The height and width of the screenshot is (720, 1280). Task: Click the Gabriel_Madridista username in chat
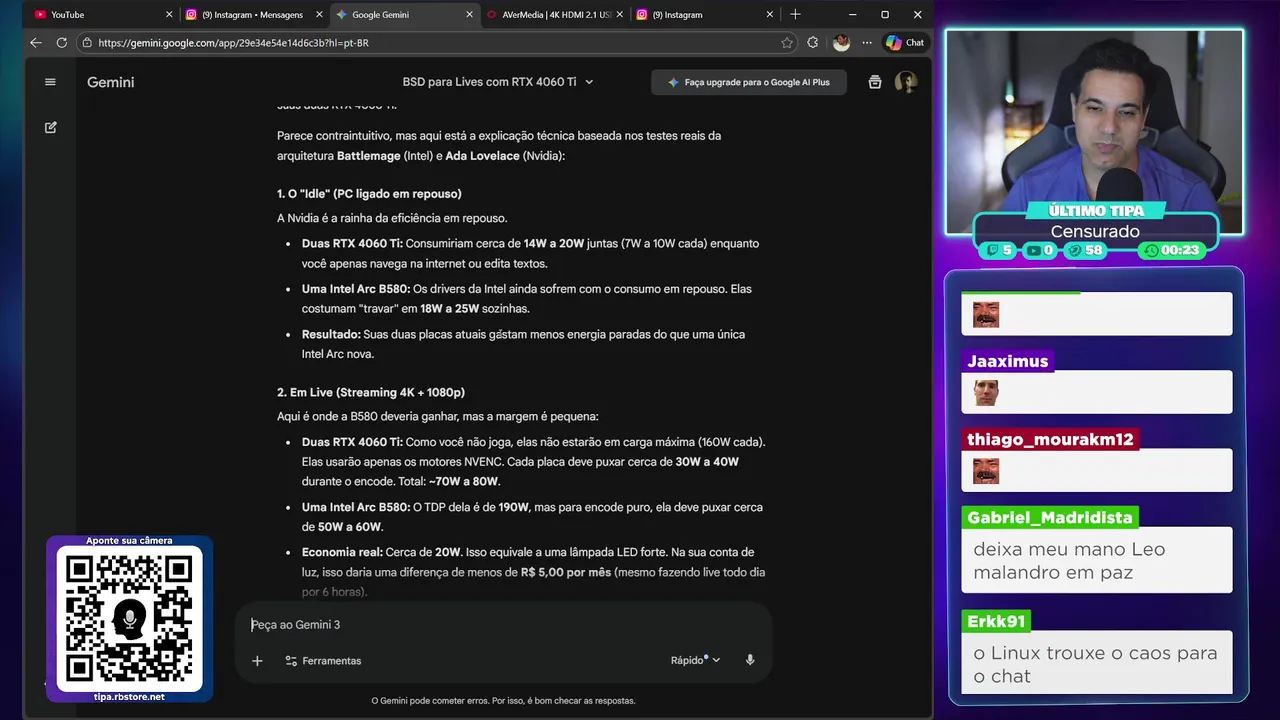(x=1049, y=517)
